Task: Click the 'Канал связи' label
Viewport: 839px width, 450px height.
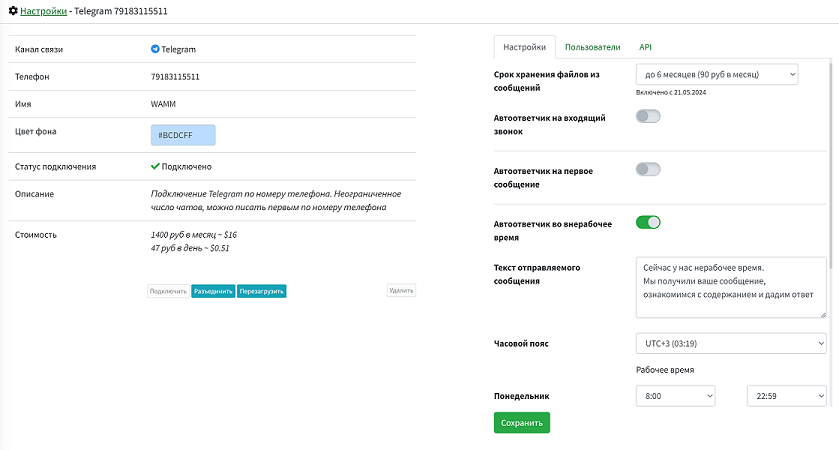Action: pyautogui.click(x=39, y=49)
